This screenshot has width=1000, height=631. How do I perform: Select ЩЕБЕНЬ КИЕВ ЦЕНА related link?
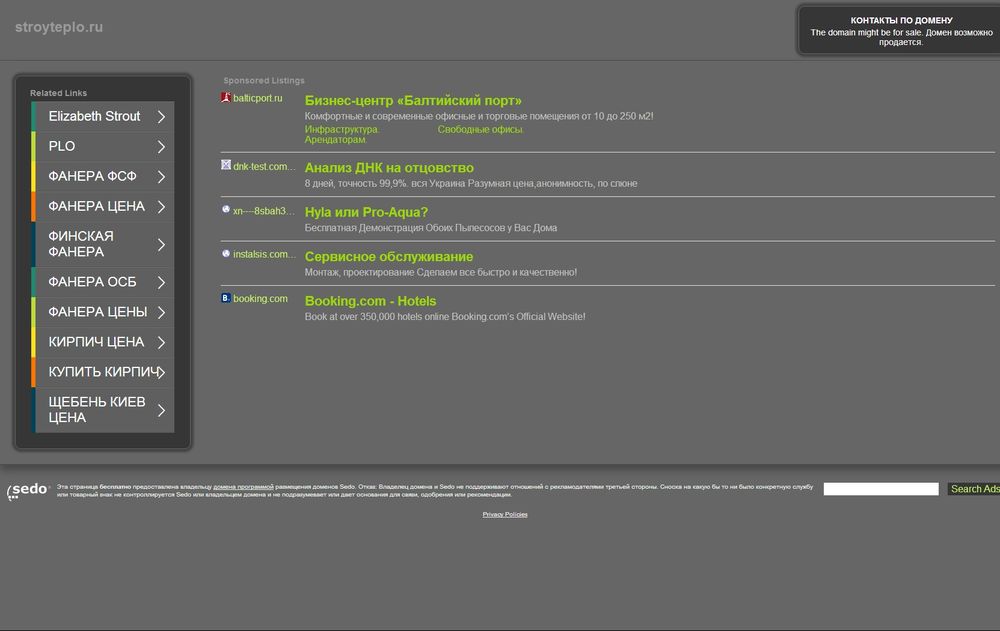103,410
